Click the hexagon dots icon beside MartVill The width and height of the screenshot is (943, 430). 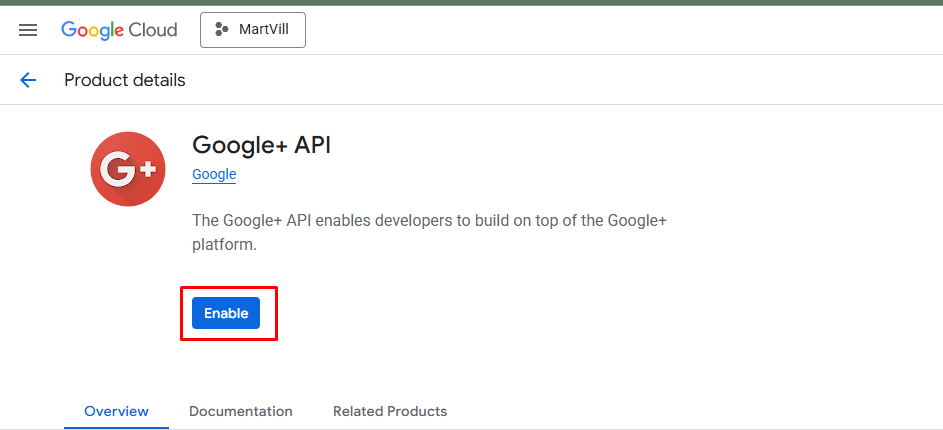point(222,30)
